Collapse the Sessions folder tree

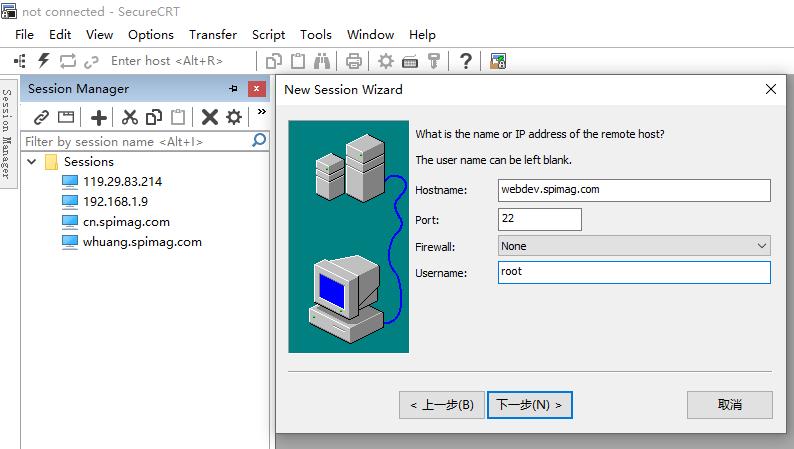(x=32, y=161)
